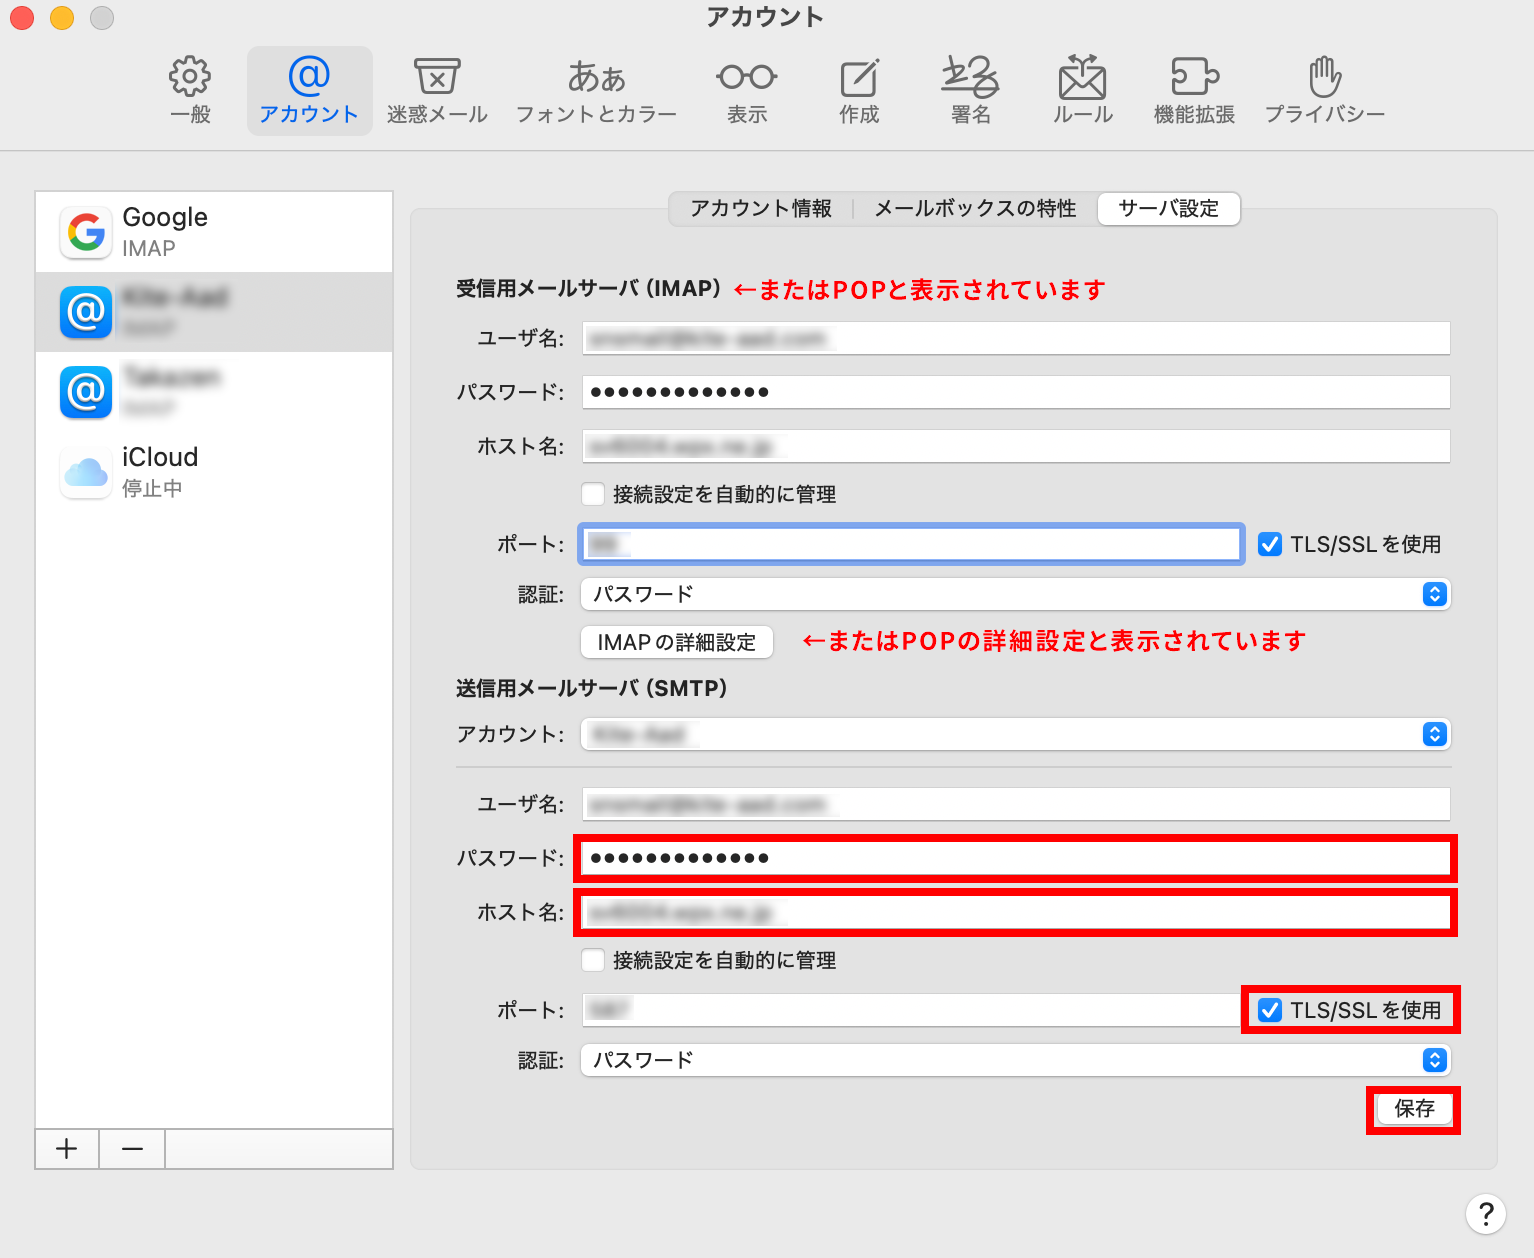Viewport: 1534px width, 1258px height.
Task: Open the ルール rules pane
Action: (x=1082, y=90)
